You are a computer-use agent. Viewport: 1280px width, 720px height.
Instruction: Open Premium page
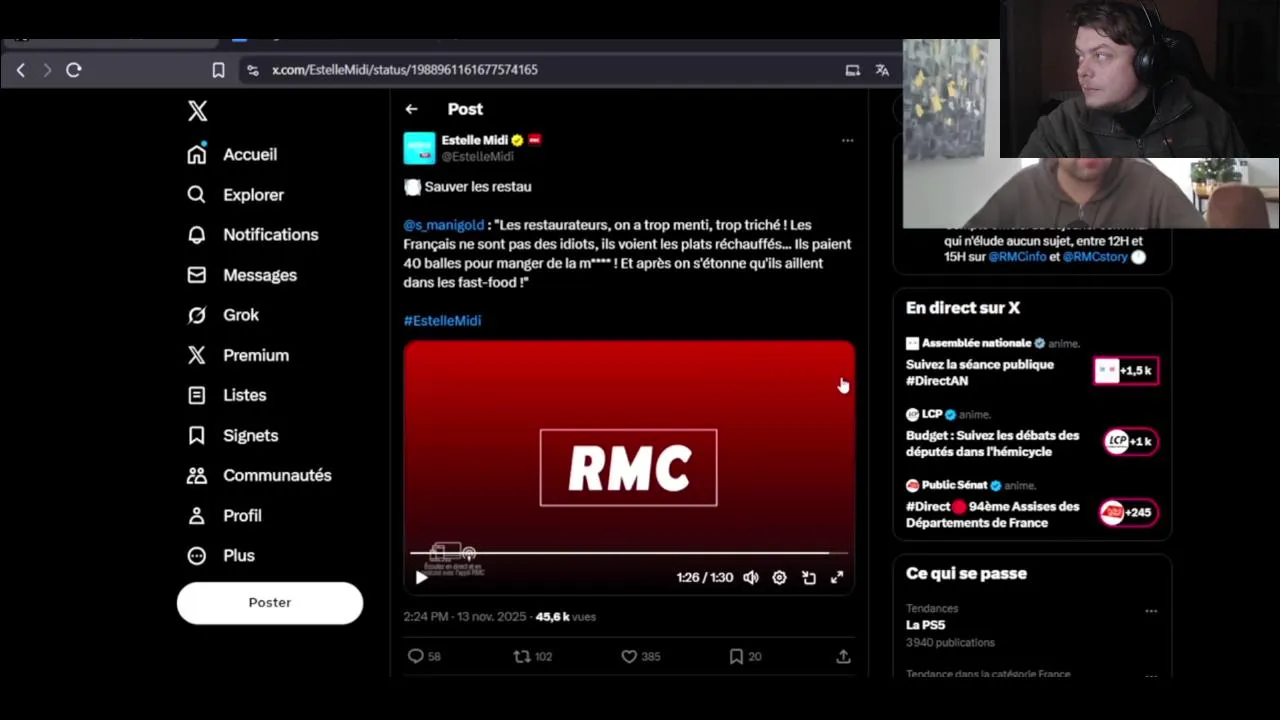tap(238, 355)
